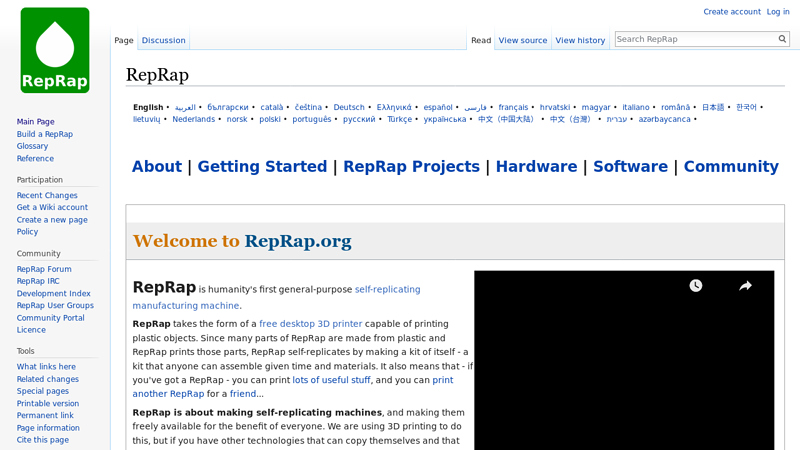Switch language to română
Image resolution: width=800 pixels, height=450 pixels.
click(675, 107)
